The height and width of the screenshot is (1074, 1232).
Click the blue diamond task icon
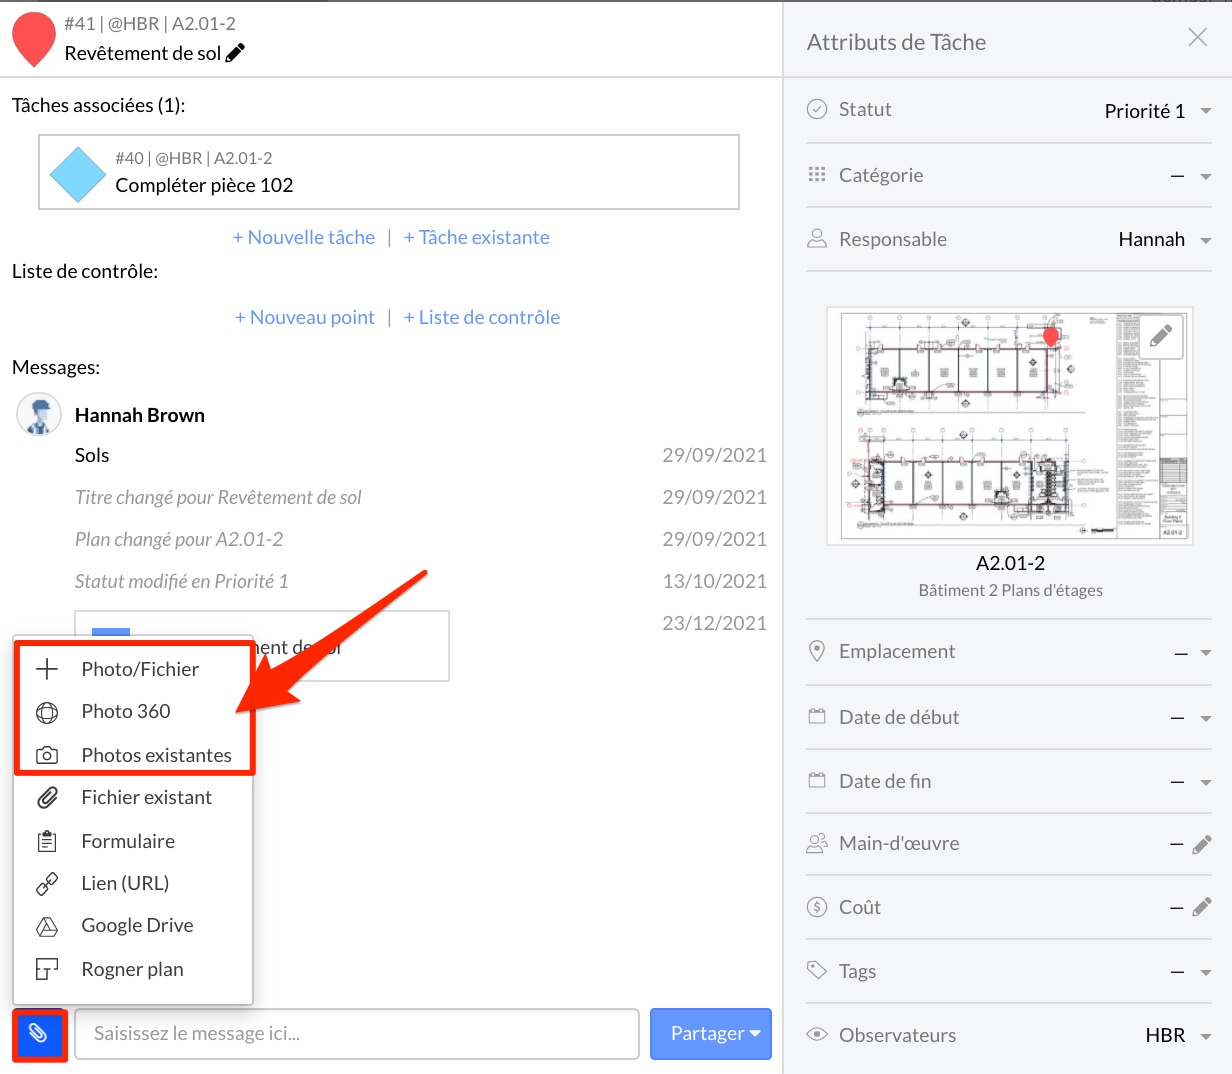pyautogui.click(x=78, y=174)
